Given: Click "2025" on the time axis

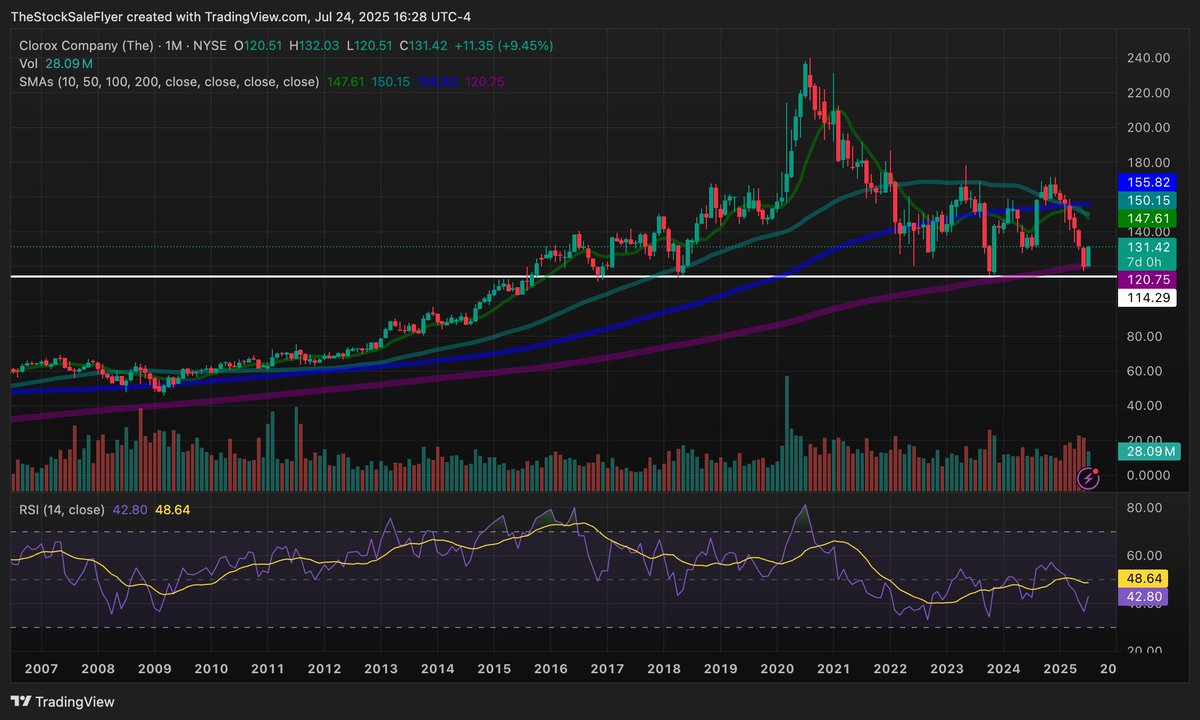Looking at the screenshot, I should (x=1062, y=669).
